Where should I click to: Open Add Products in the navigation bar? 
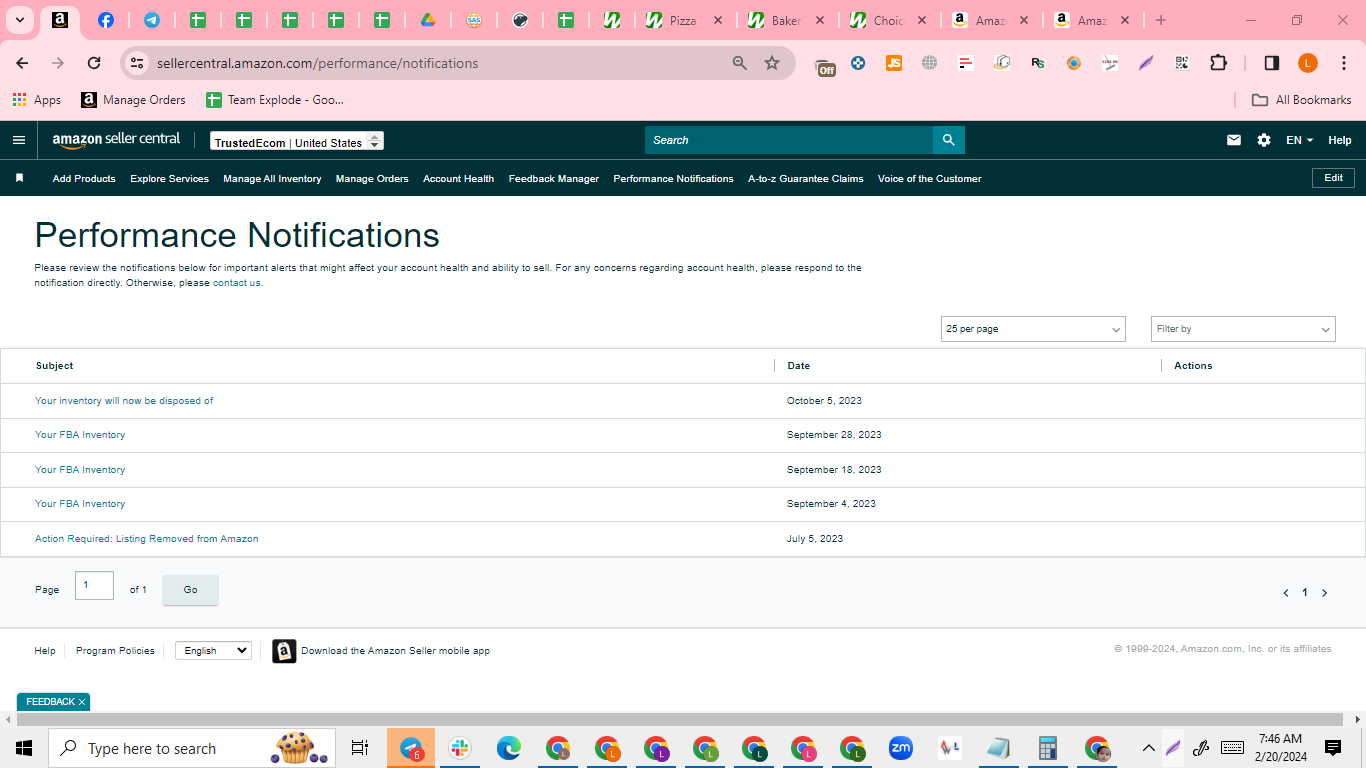[x=84, y=179]
